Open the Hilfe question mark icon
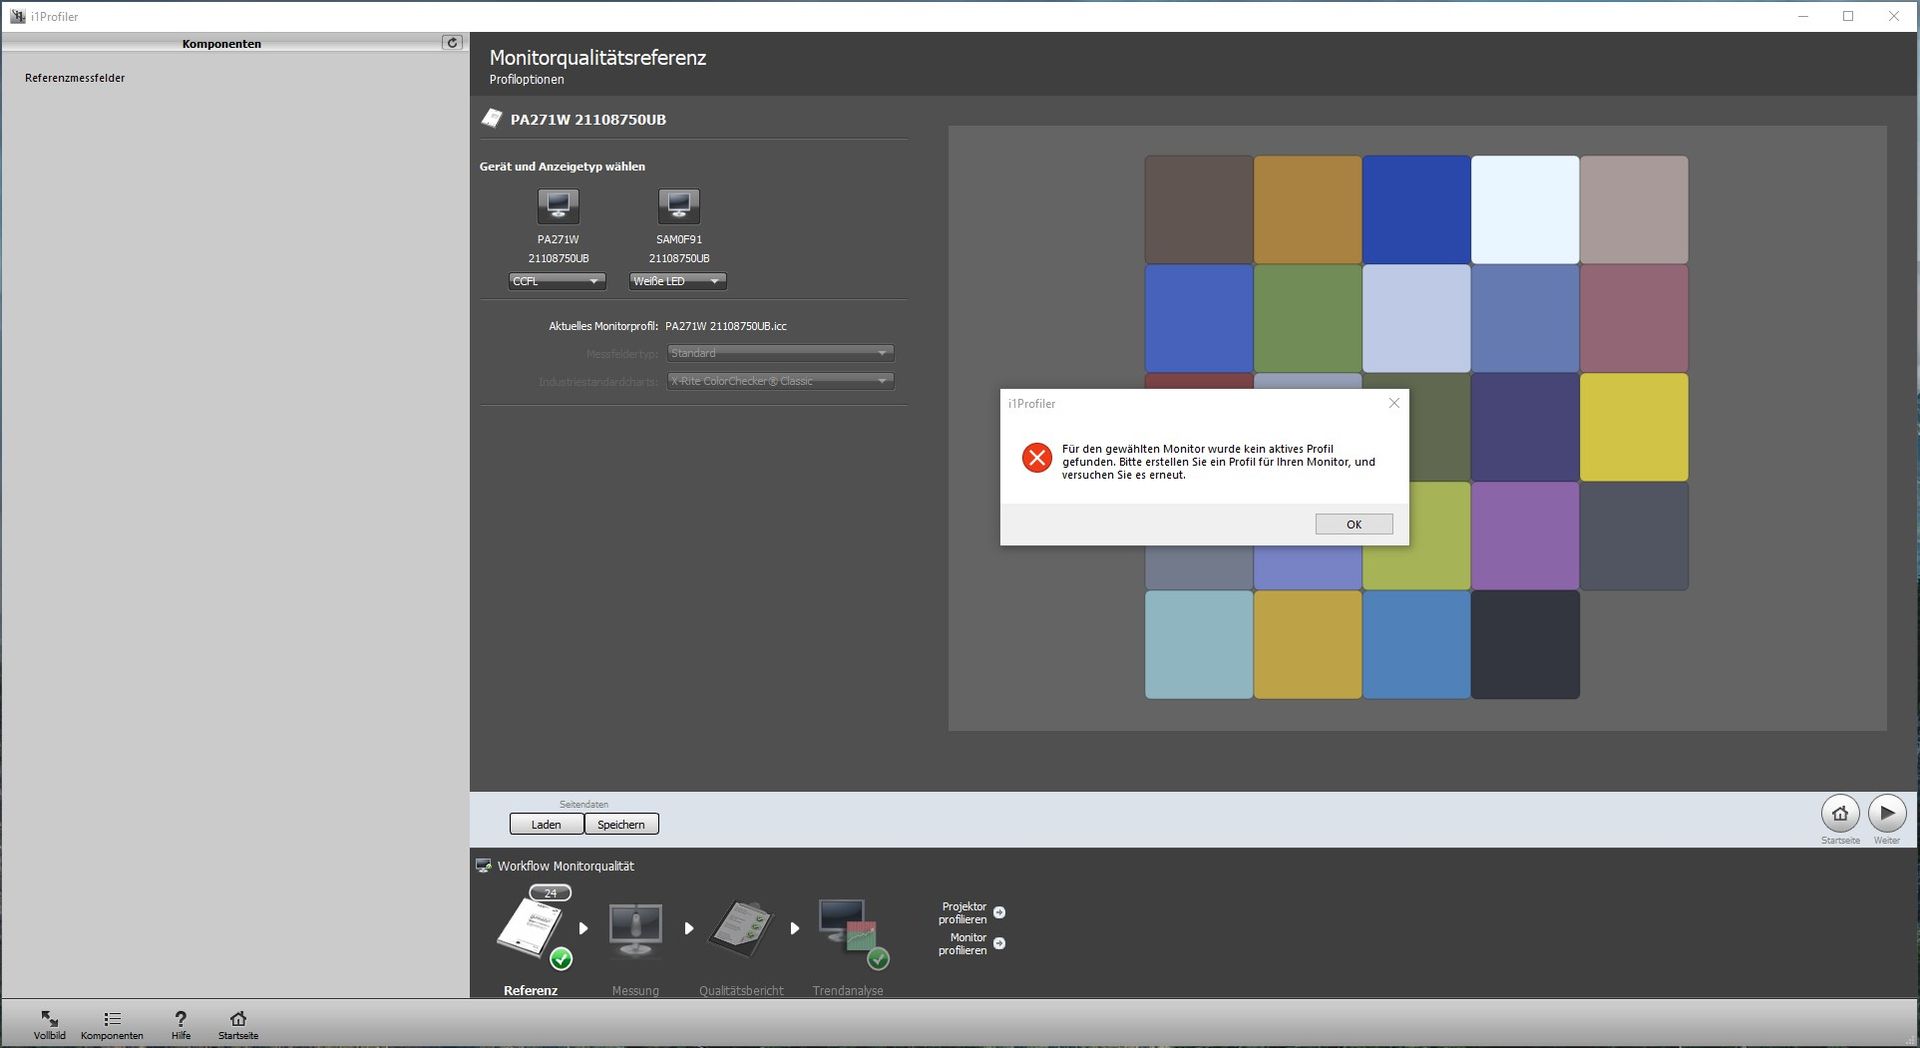This screenshot has width=1920, height=1048. [x=180, y=1024]
